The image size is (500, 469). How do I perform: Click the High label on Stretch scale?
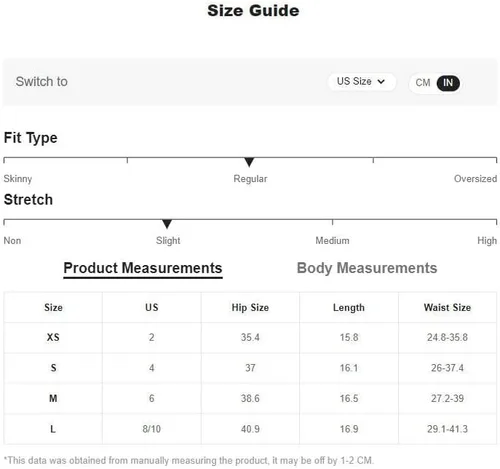(487, 241)
